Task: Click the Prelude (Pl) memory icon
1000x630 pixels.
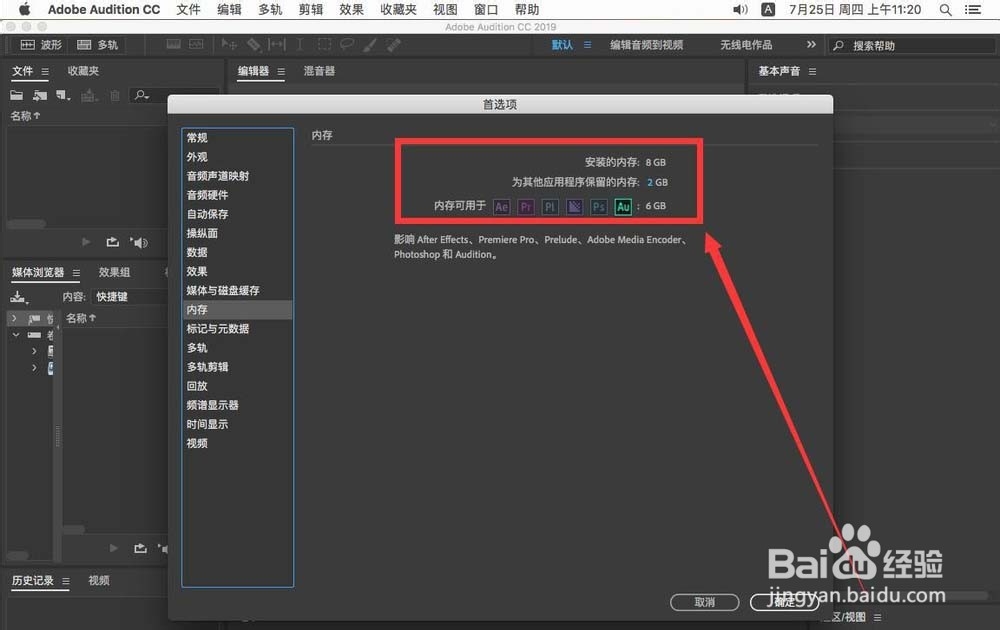Action: (550, 207)
